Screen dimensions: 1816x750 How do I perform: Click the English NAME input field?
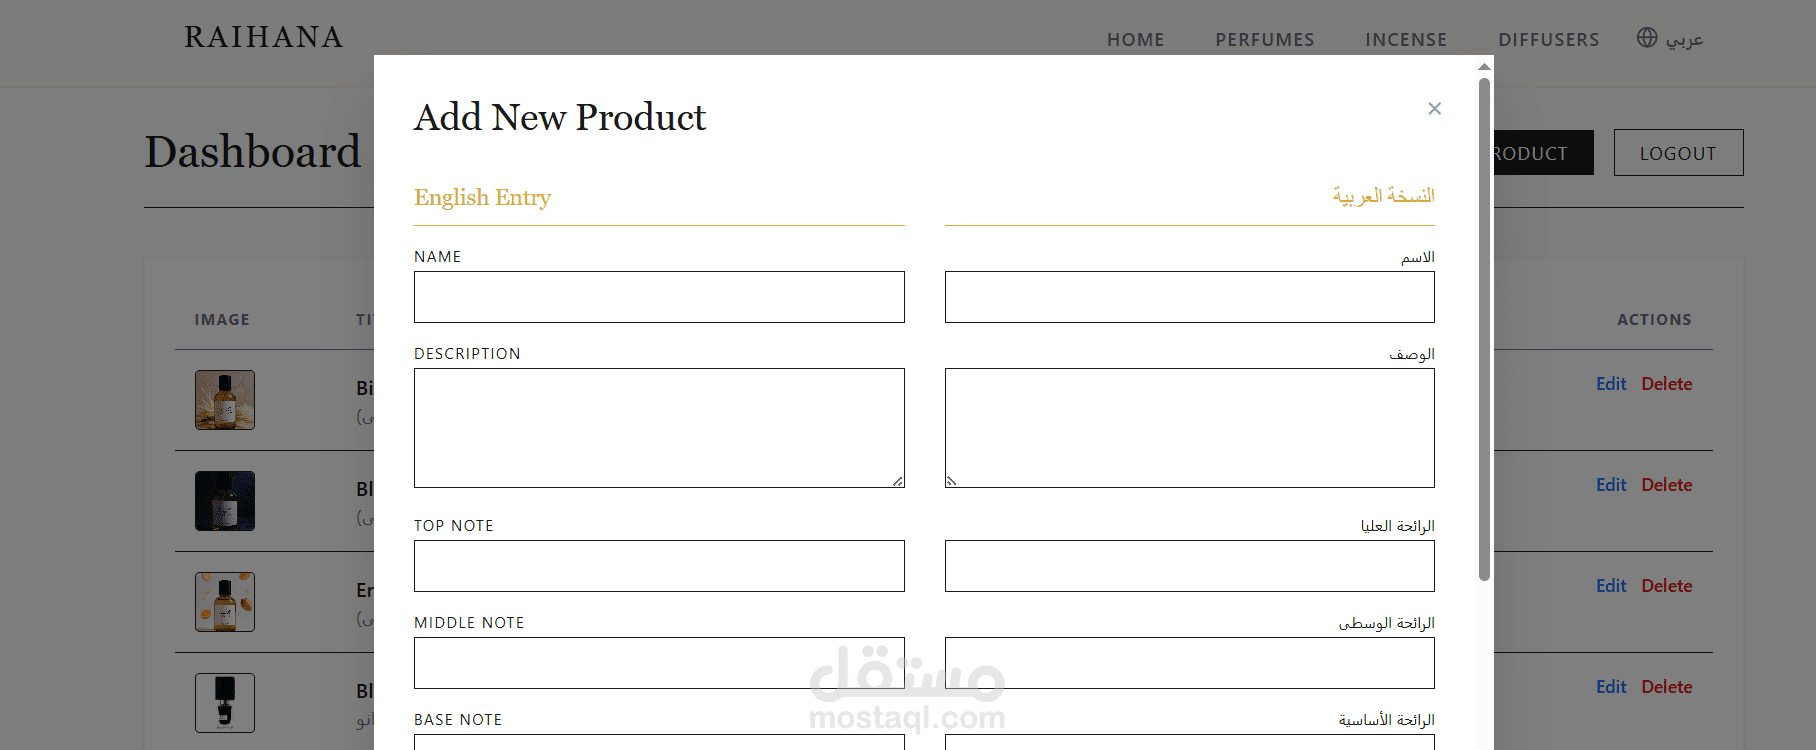[x=659, y=297]
